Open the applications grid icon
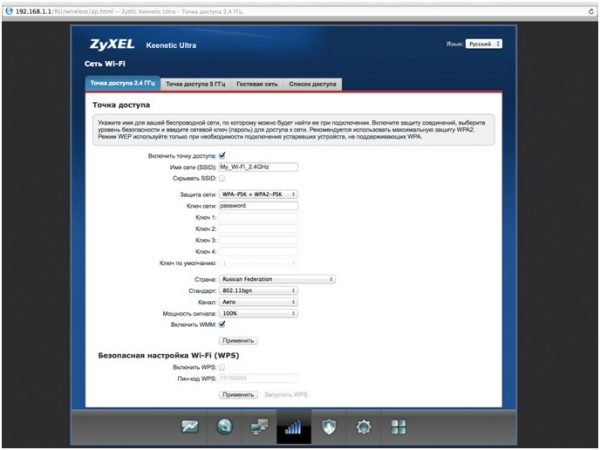The width and height of the screenshot is (600, 450). pyautogui.click(x=398, y=427)
